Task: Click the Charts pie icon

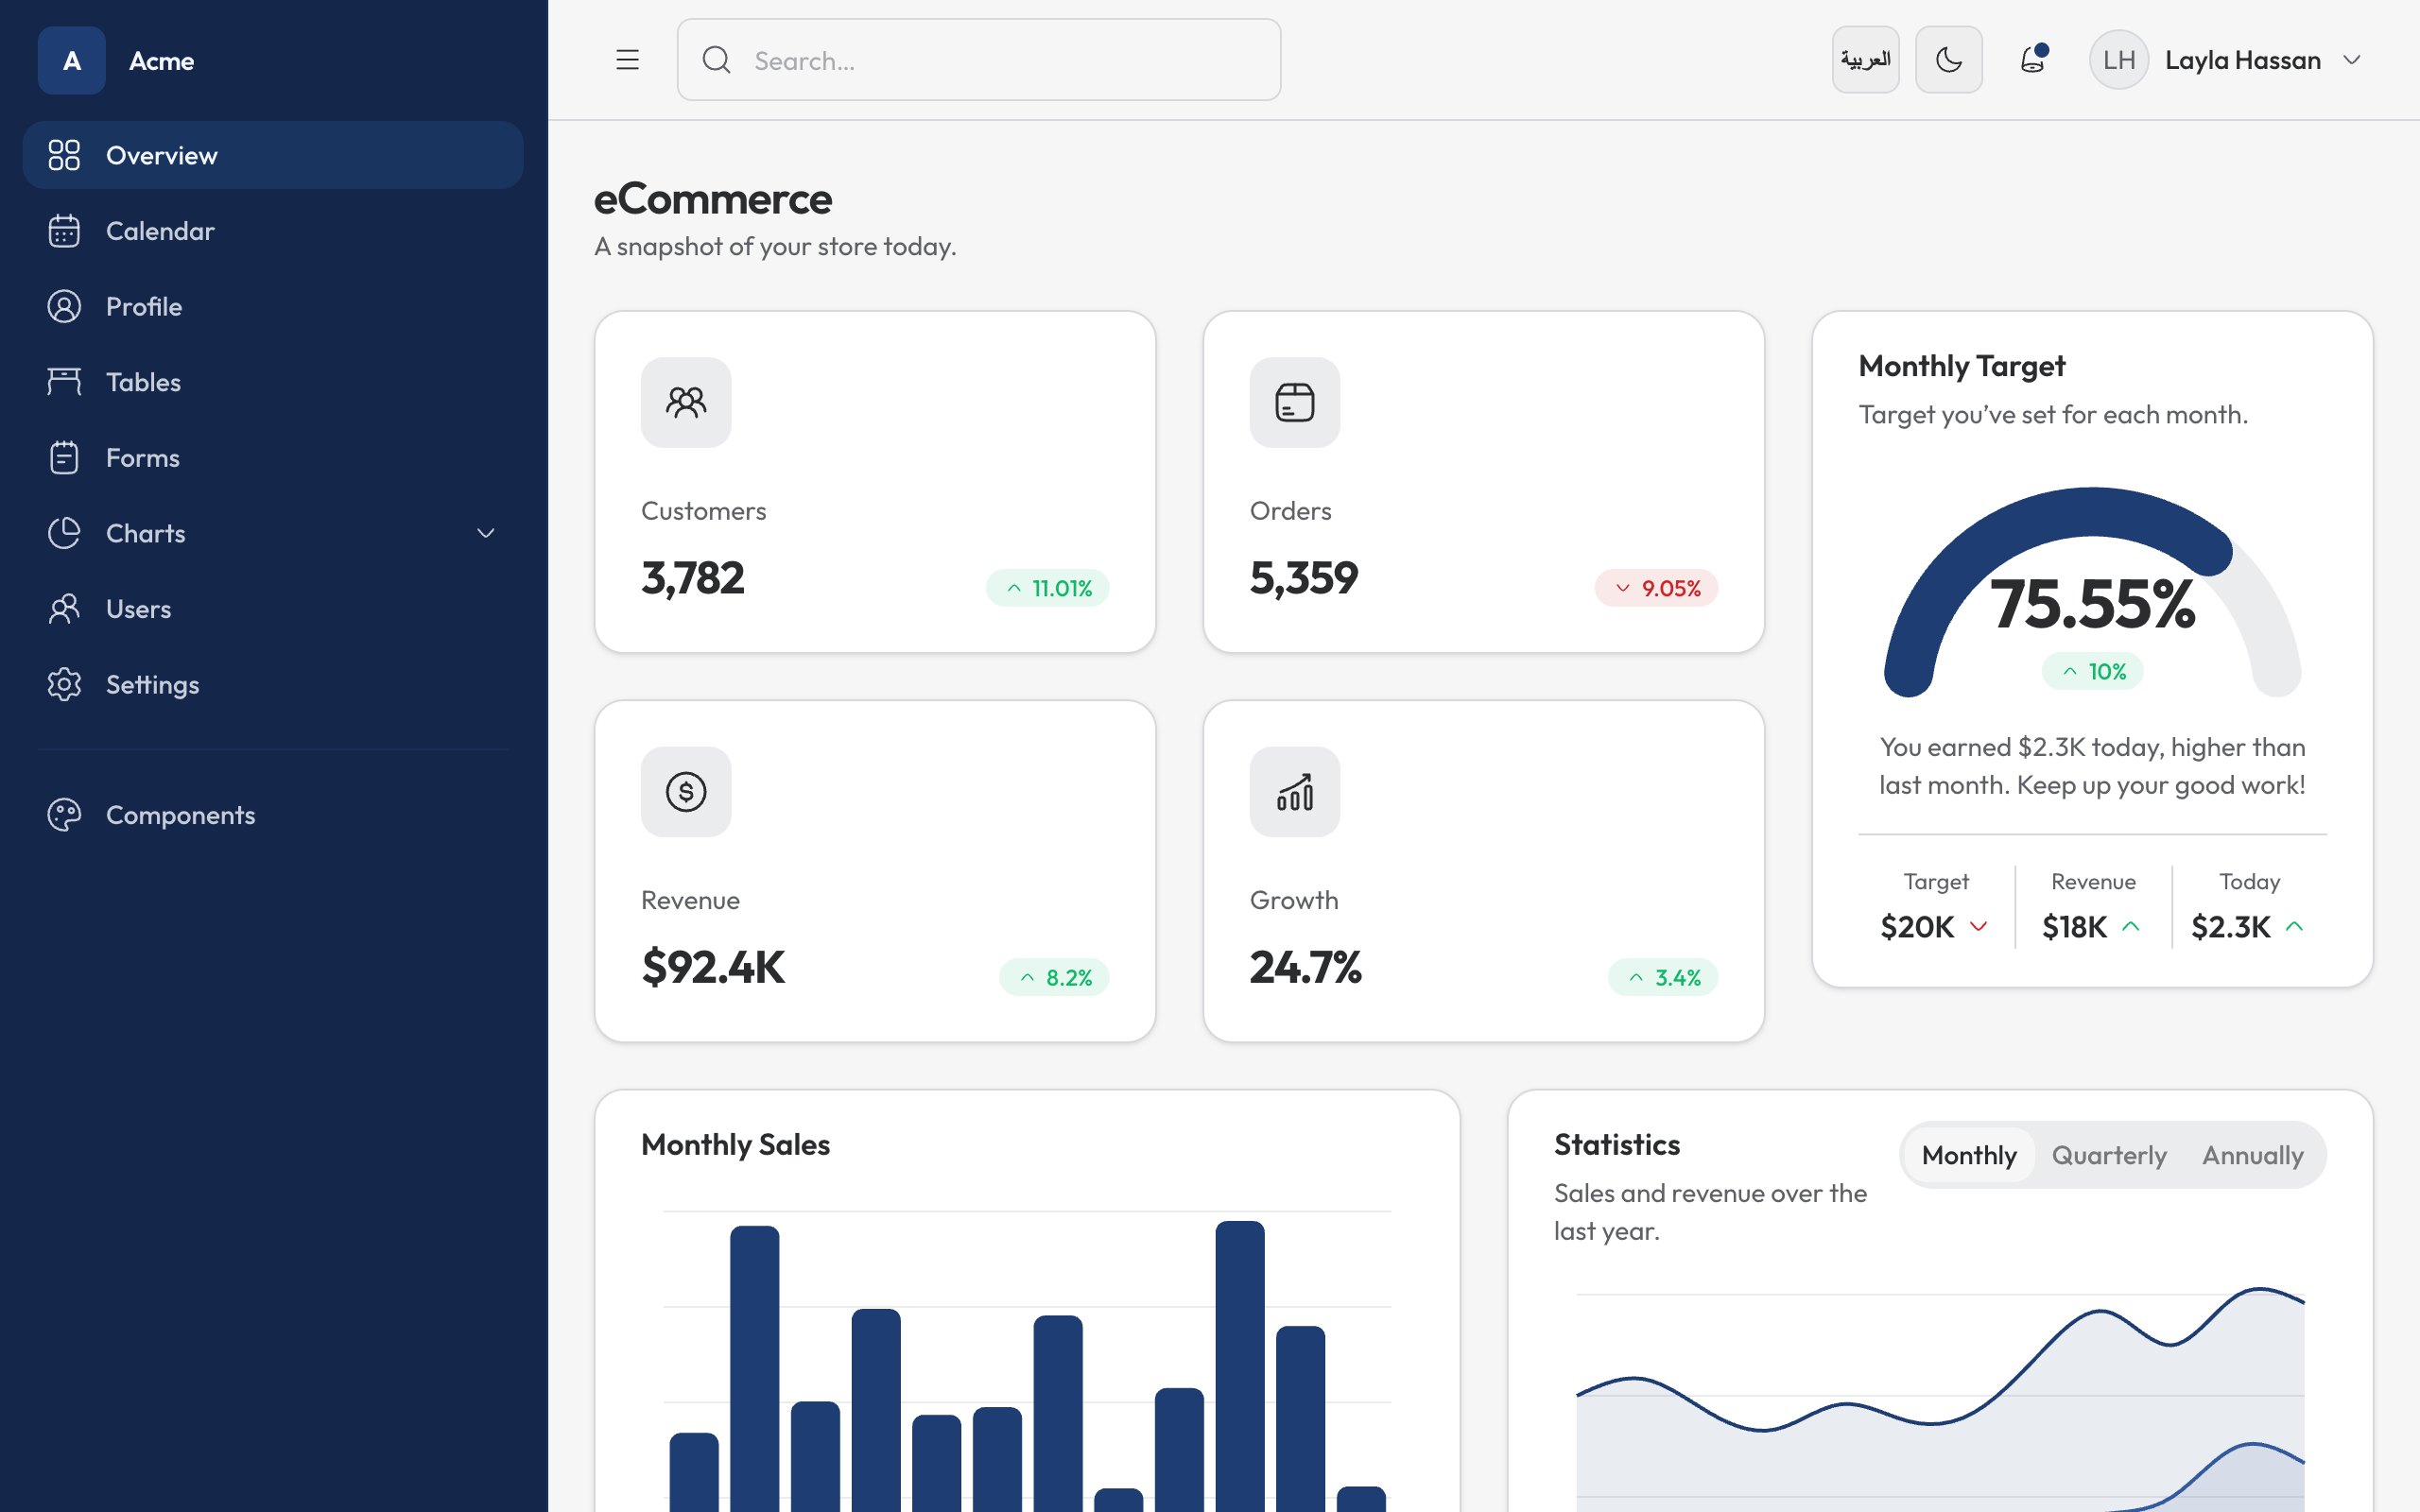Action: tap(64, 533)
